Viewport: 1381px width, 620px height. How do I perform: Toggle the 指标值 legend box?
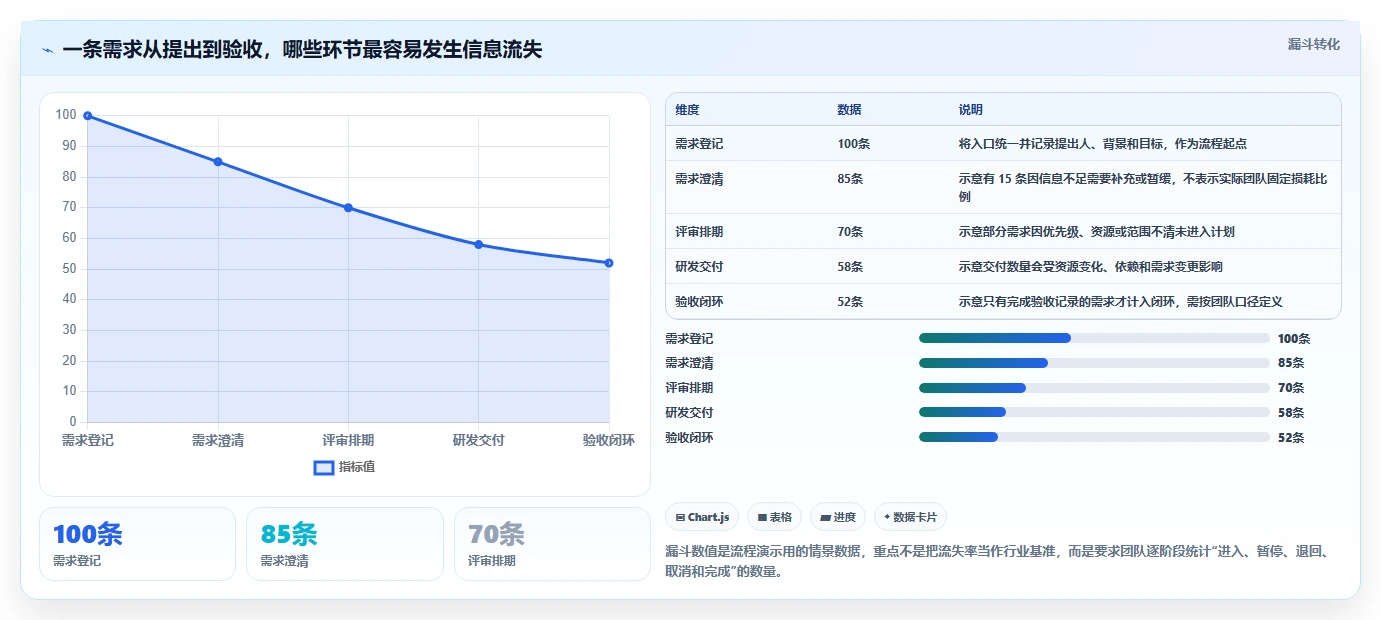click(x=324, y=467)
